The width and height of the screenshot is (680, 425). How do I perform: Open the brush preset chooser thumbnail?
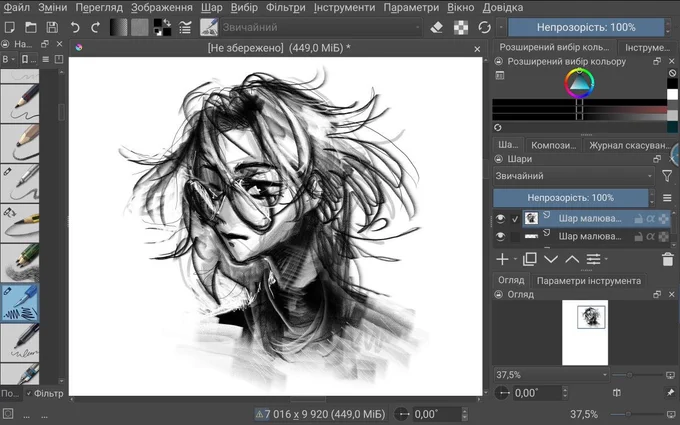pyautogui.click(x=209, y=27)
